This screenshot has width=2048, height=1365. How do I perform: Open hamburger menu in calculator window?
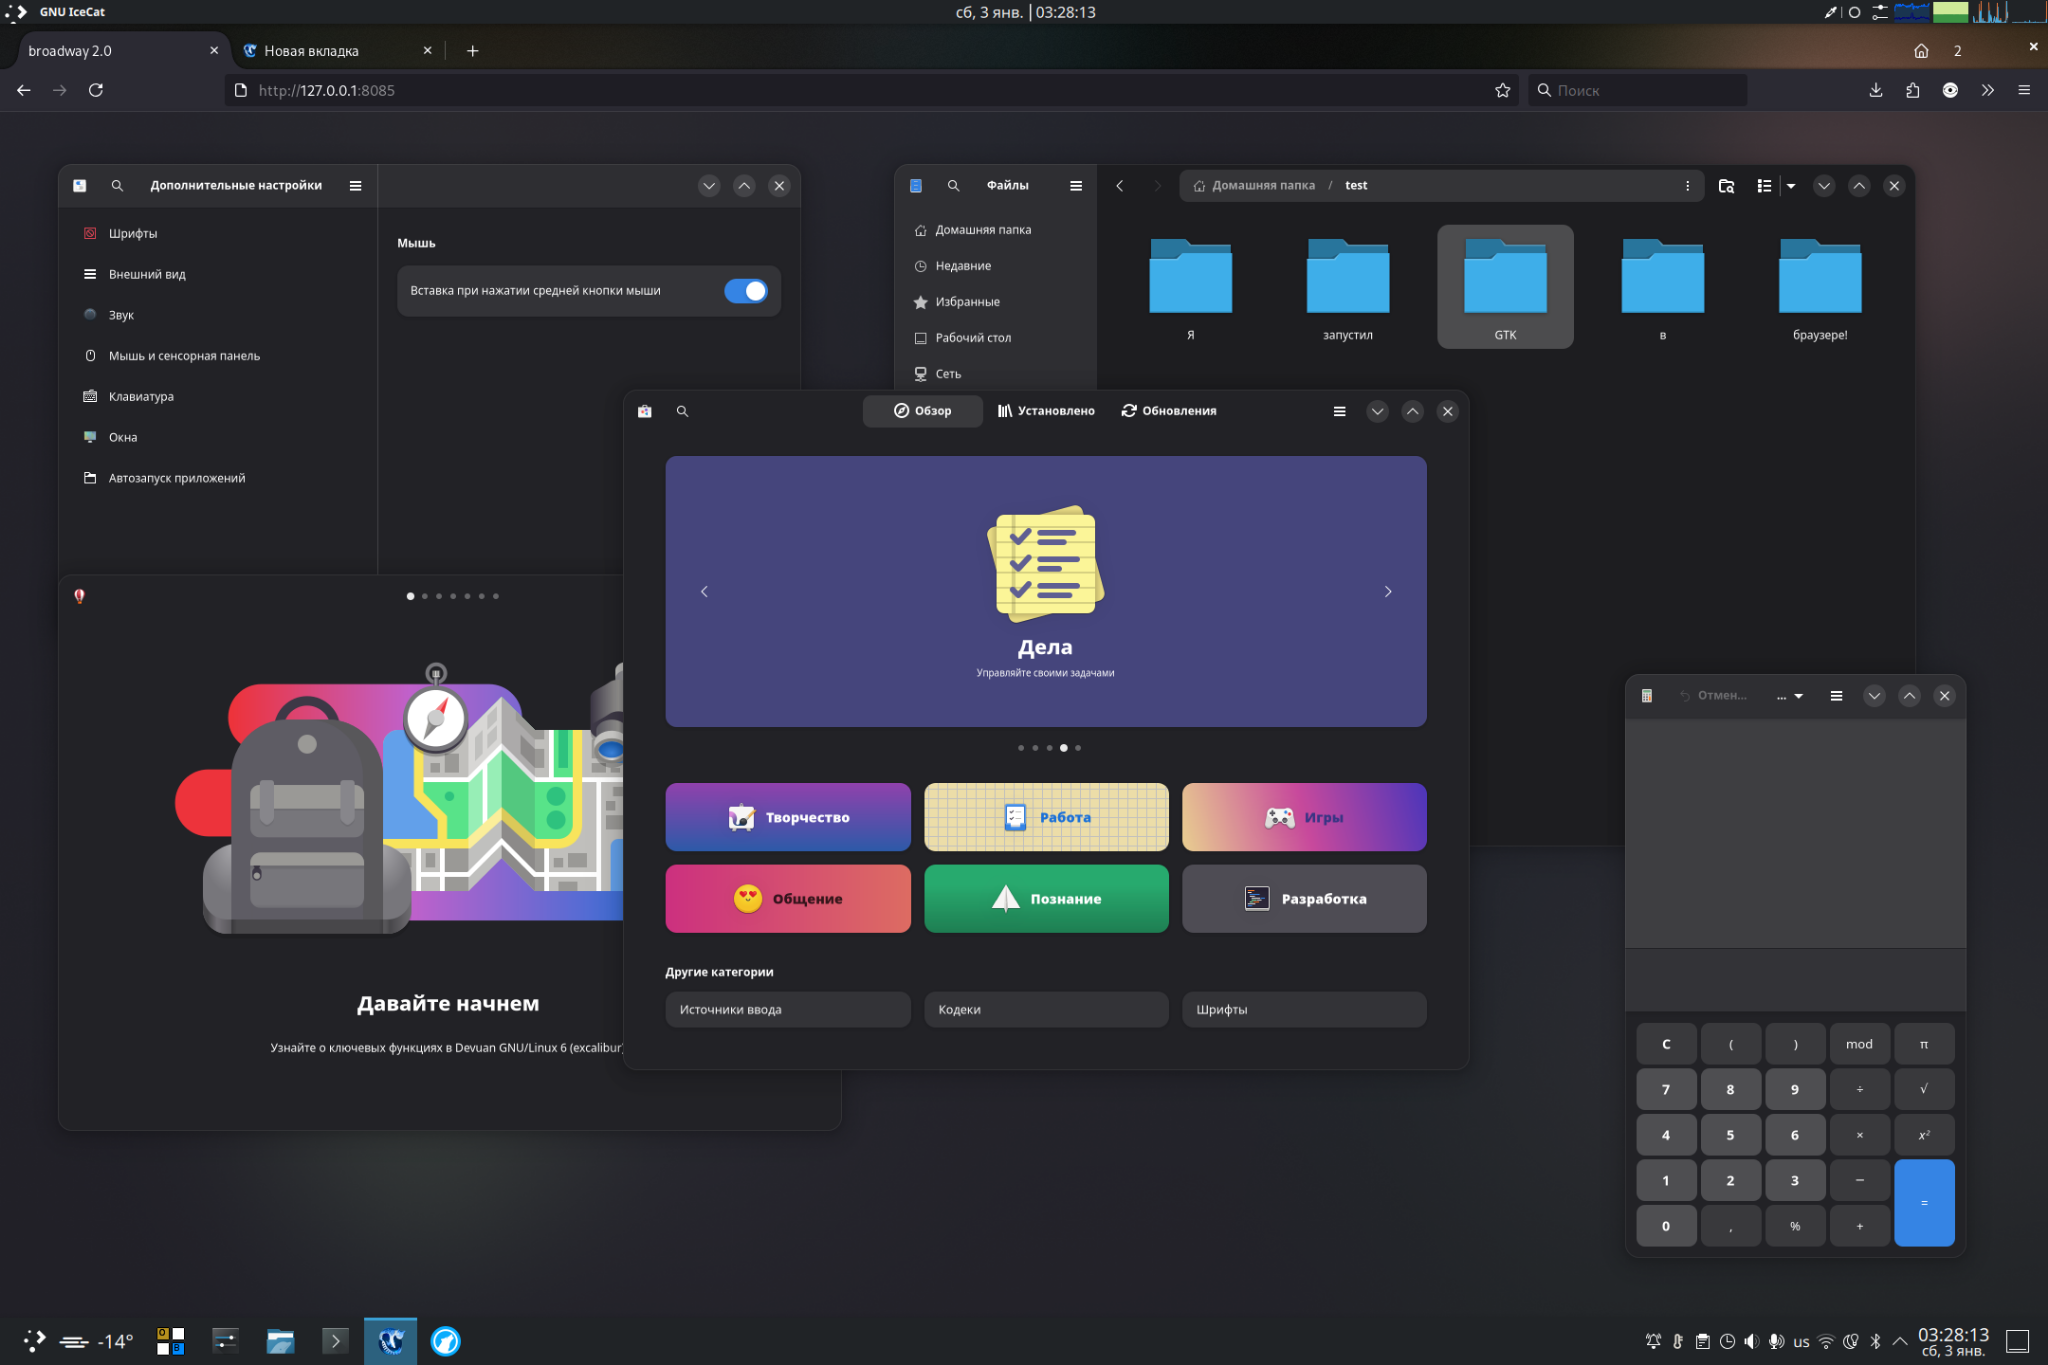(x=1836, y=696)
